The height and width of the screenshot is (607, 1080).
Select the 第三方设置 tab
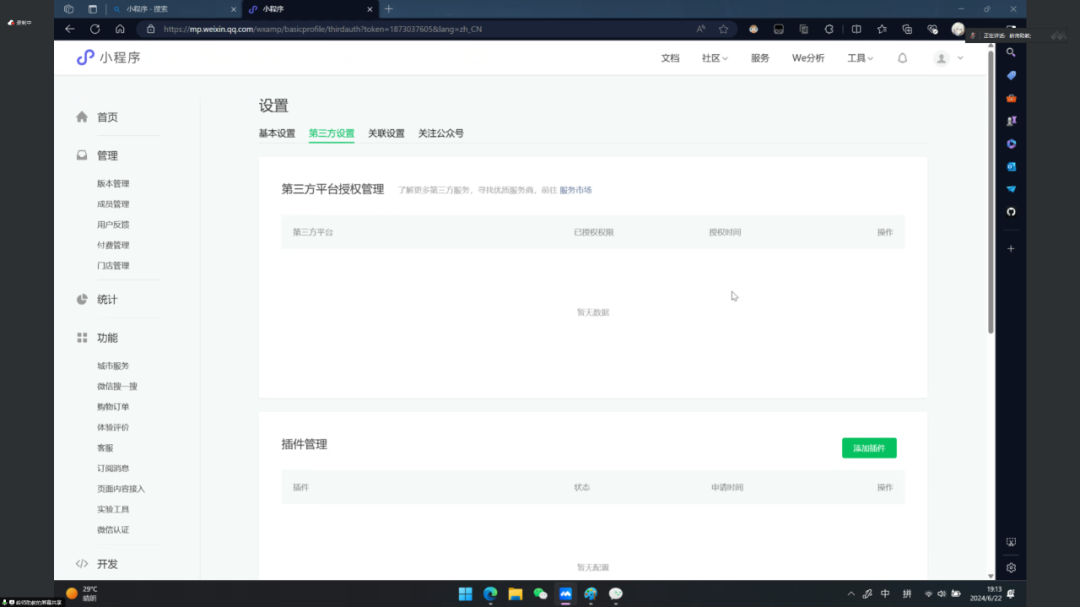(331, 133)
